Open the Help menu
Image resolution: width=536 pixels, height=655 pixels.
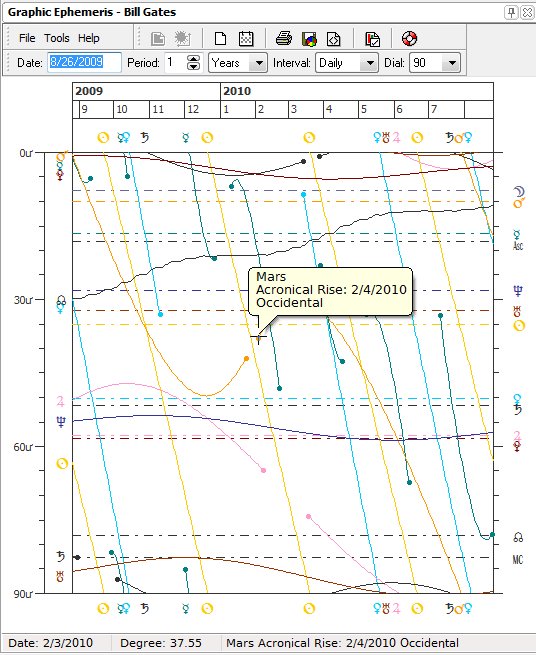[89, 38]
